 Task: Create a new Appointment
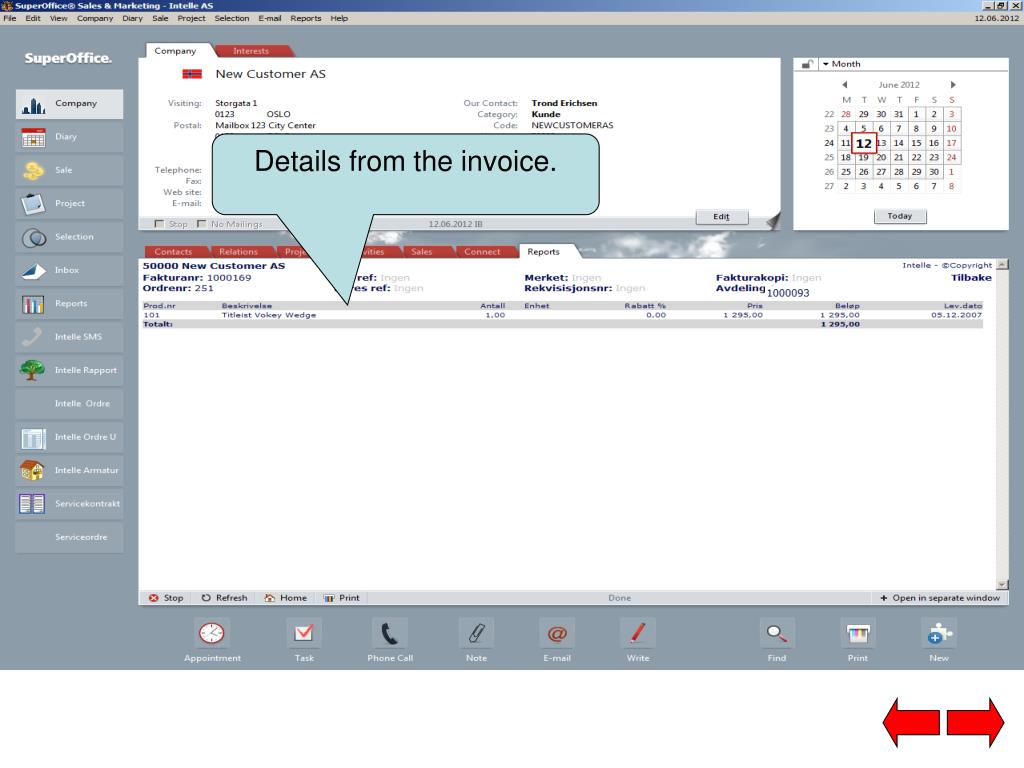pyautogui.click(x=212, y=633)
